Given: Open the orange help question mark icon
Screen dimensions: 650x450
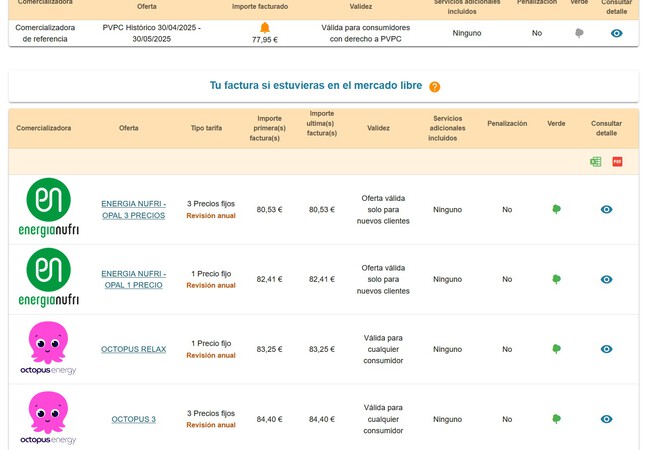Looking at the screenshot, I should tap(434, 87).
